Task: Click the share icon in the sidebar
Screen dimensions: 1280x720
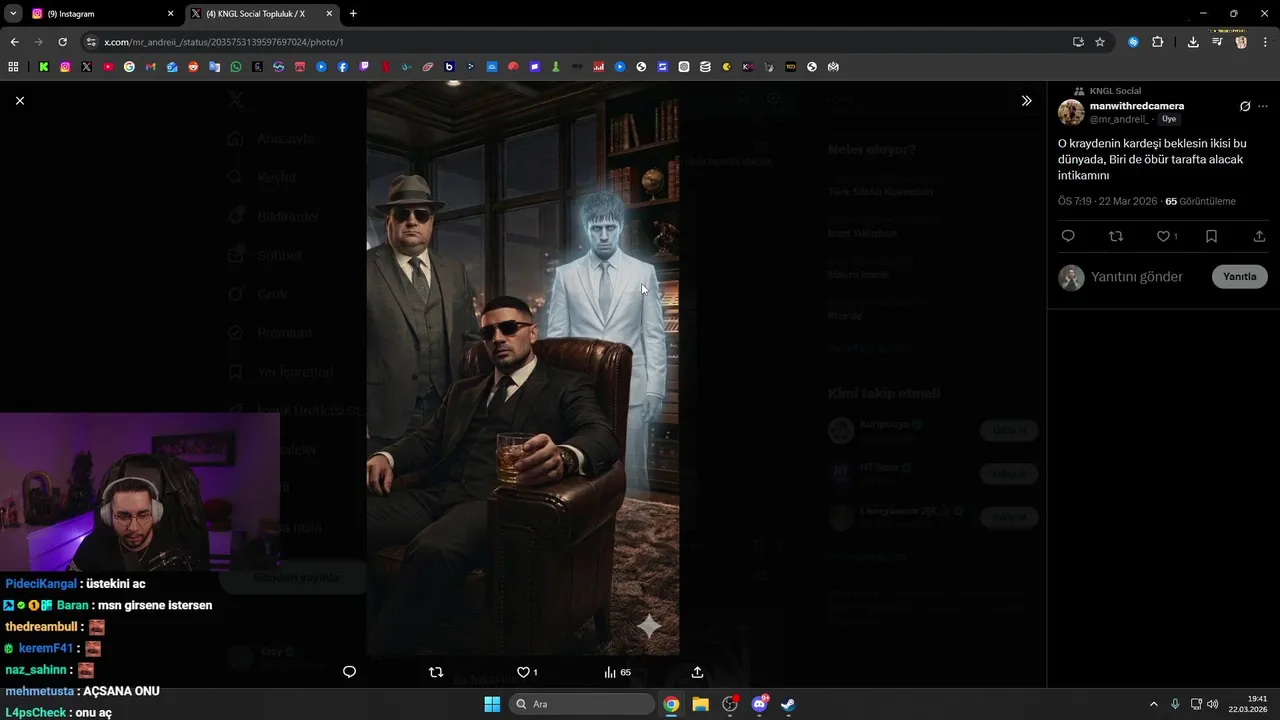Action: click(1259, 236)
